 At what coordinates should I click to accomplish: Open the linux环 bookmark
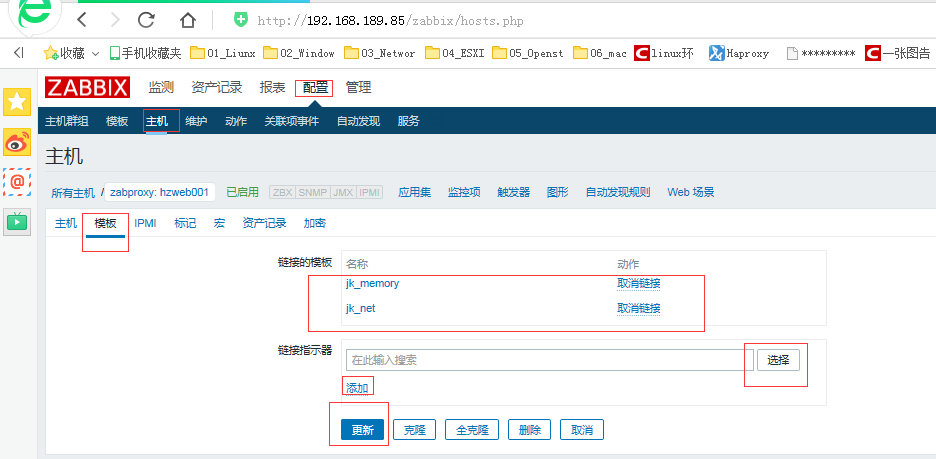pos(664,53)
